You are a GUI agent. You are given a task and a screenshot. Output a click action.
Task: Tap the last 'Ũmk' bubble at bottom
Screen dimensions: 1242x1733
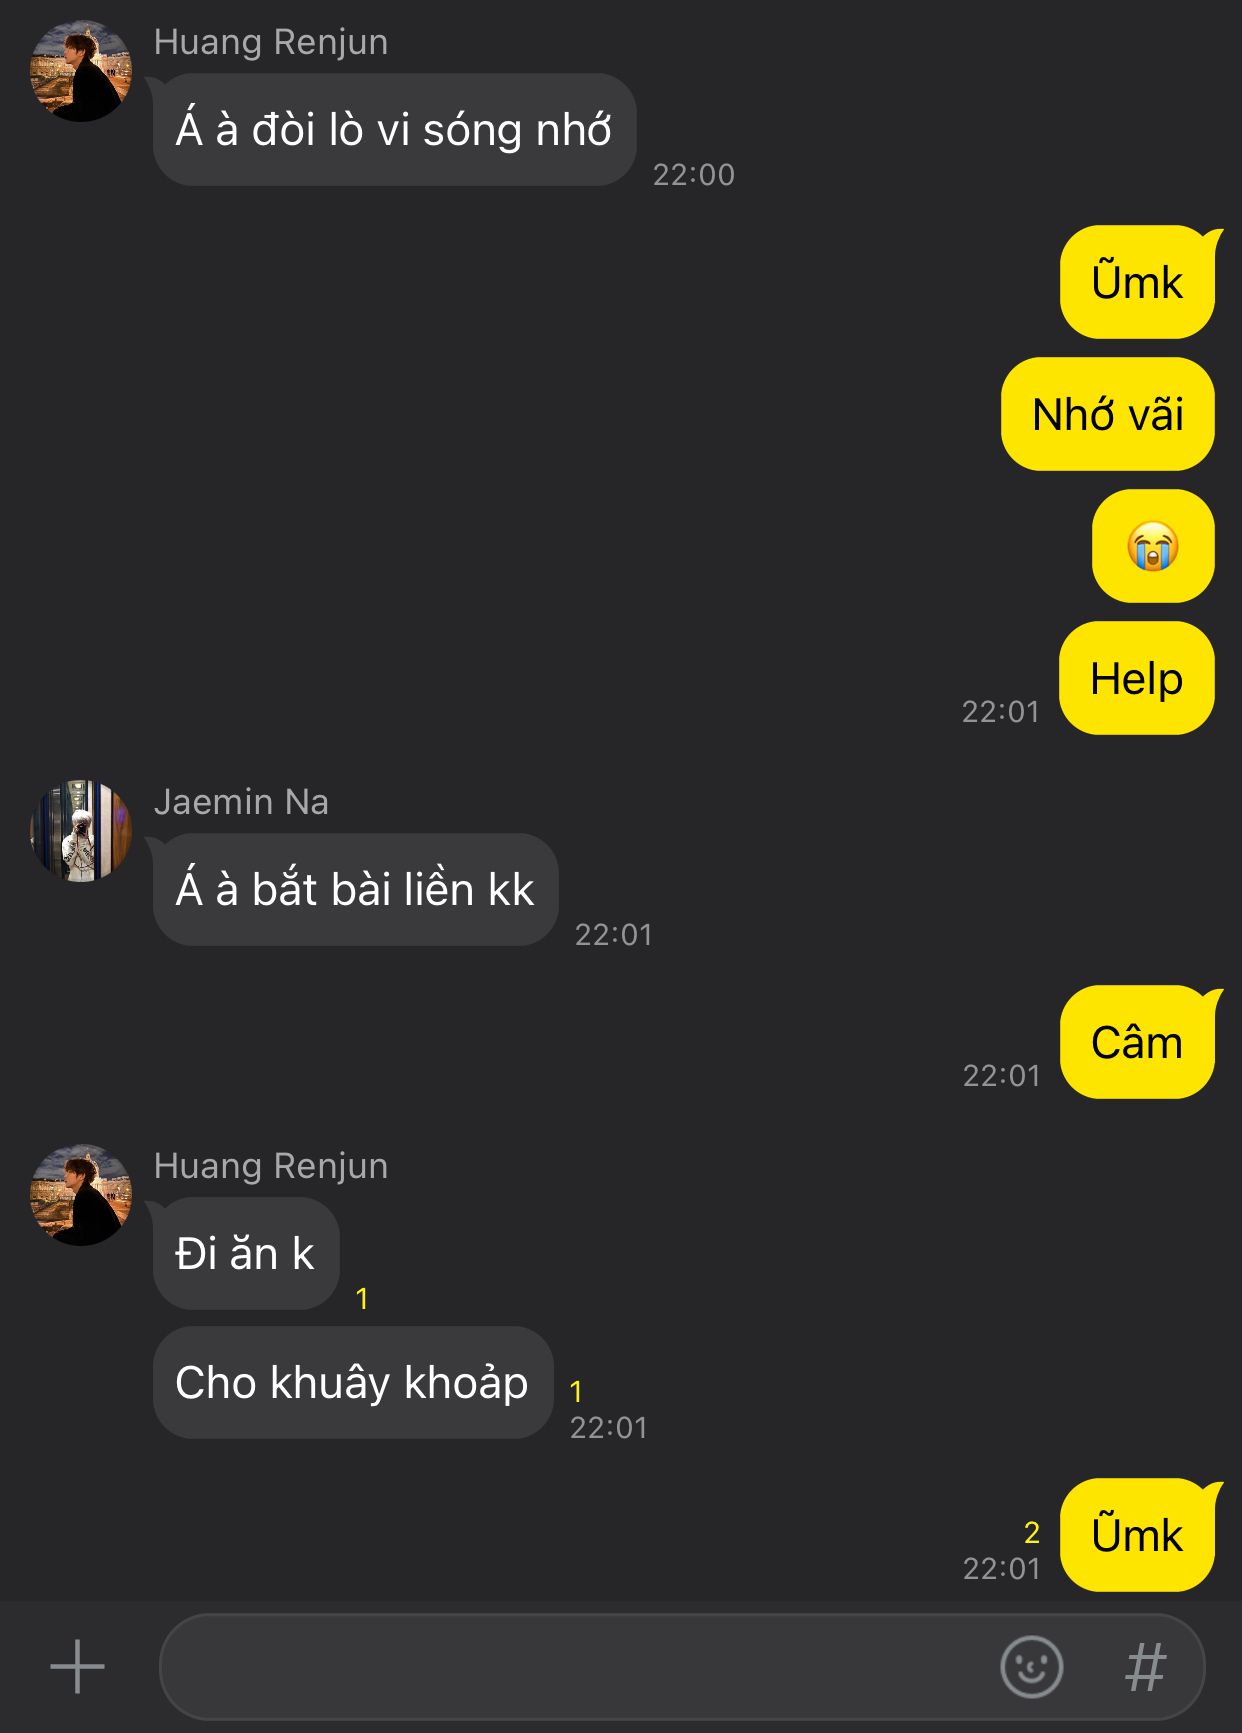(x=1138, y=1535)
